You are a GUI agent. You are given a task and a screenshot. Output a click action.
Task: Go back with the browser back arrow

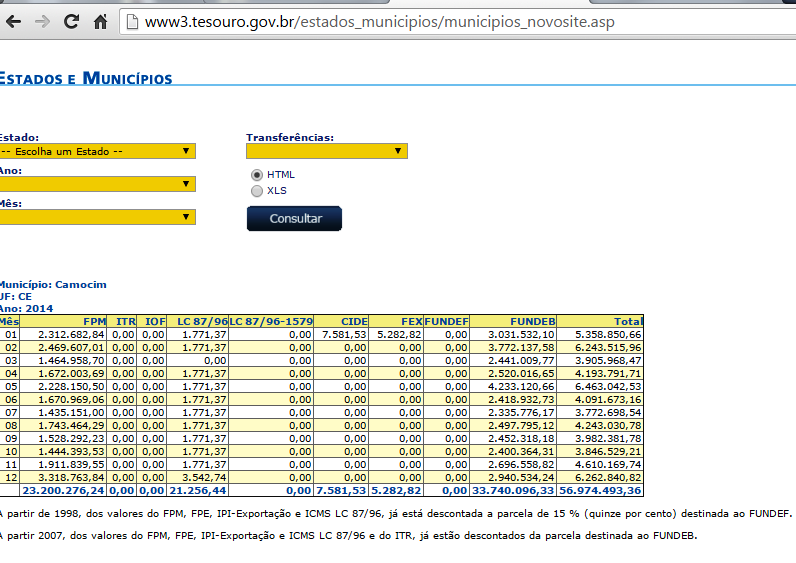(x=14, y=22)
